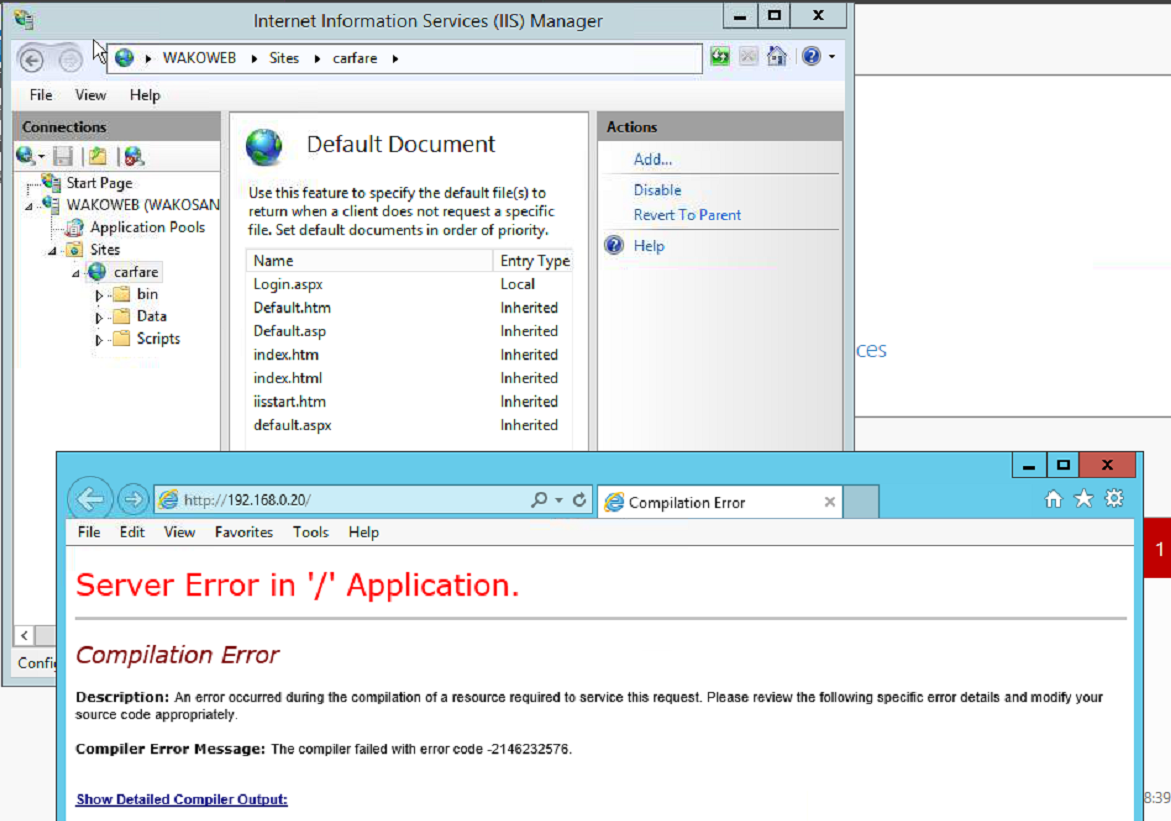
Task: Refresh the Internet Explorer page
Action: tap(579, 500)
